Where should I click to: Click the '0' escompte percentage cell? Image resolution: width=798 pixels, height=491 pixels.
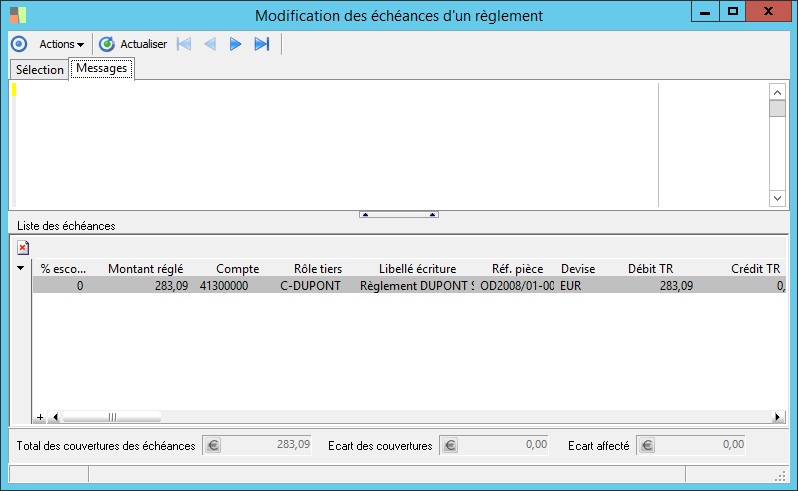(x=80, y=286)
